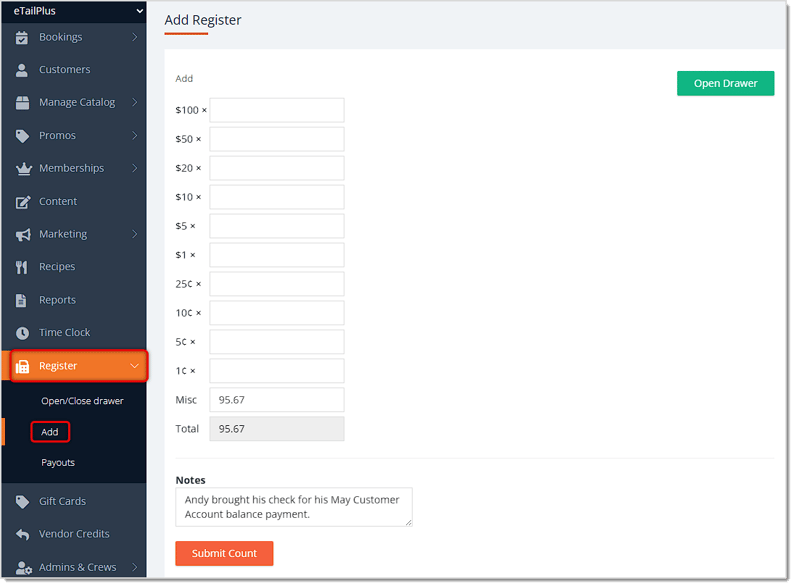Viewport: 794px width, 586px height.
Task: Focus the 25¢ count field
Action: click(277, 284)
